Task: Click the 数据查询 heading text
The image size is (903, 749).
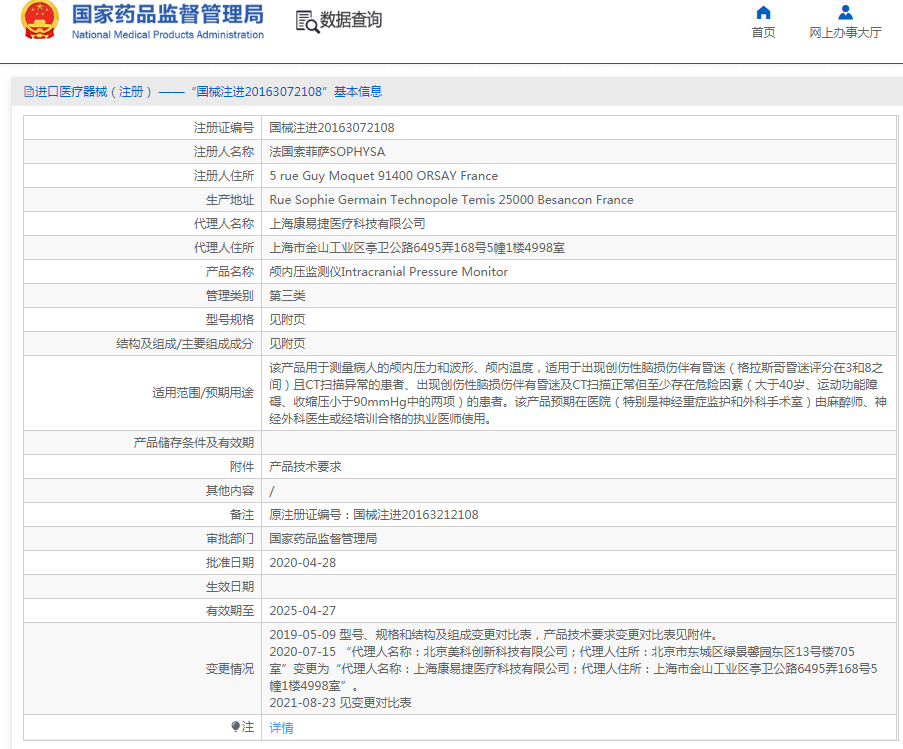Action: tap(351, 21)
